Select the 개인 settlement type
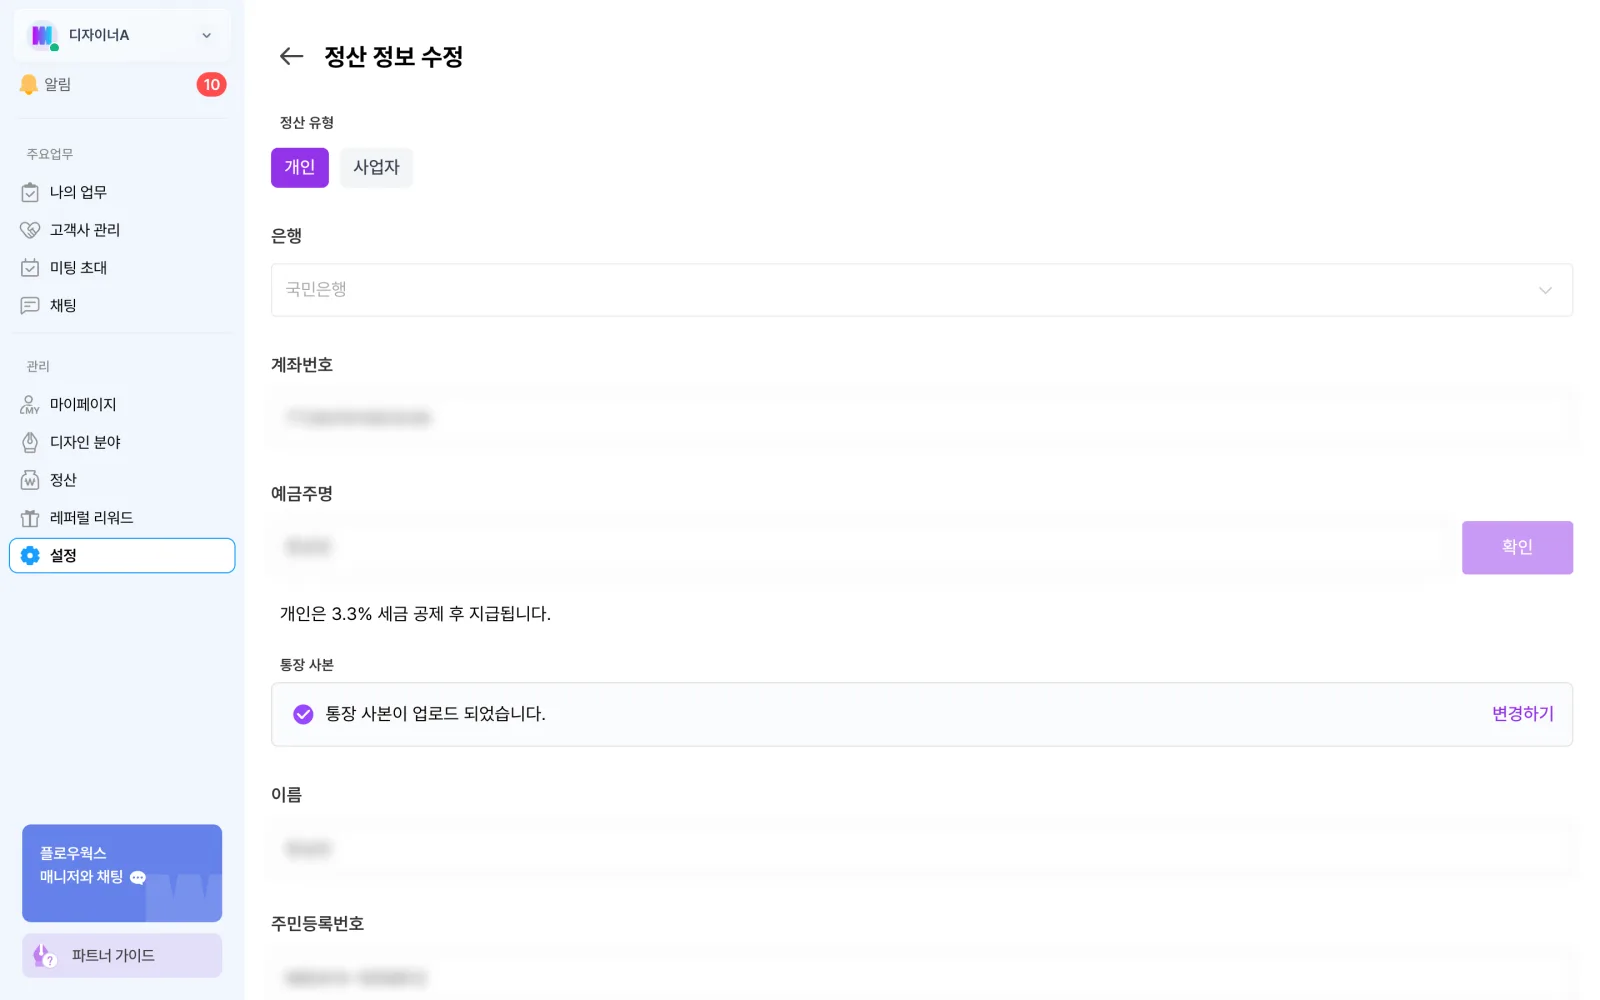 (x=300, y=168)
